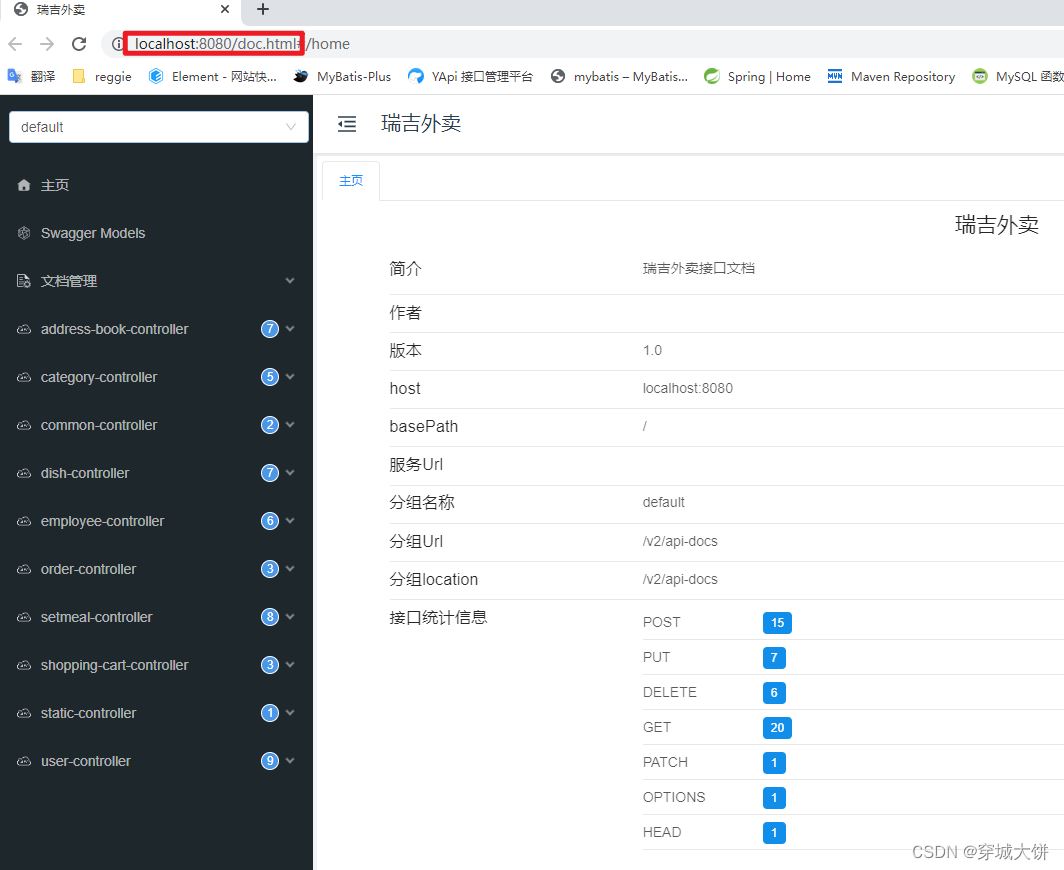Screen dimensions: 1064x870
Task: Expand address-book-controller chevron
Action: (290, 329)
